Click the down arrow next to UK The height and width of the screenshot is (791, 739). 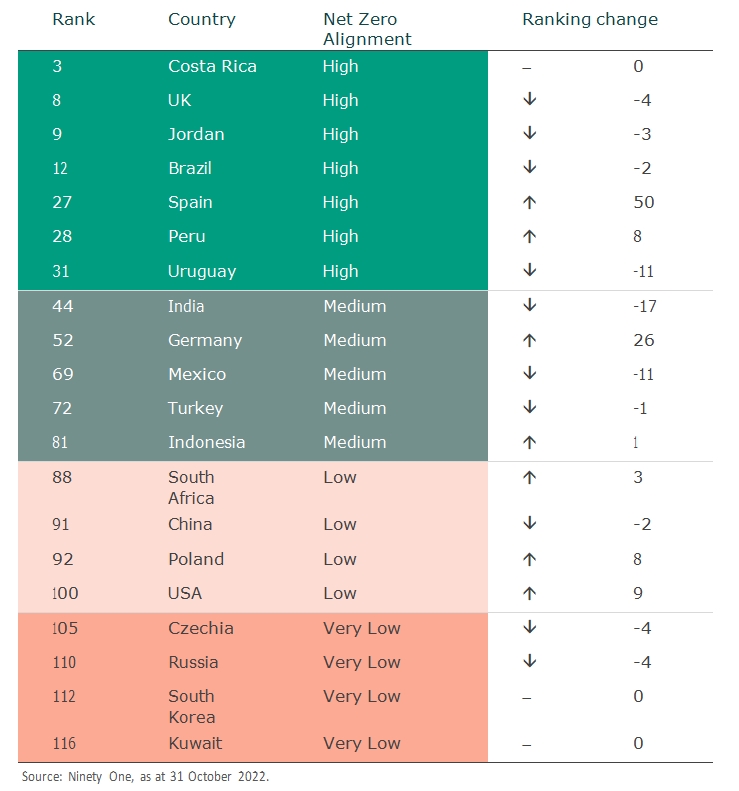(x=529, y=99)
